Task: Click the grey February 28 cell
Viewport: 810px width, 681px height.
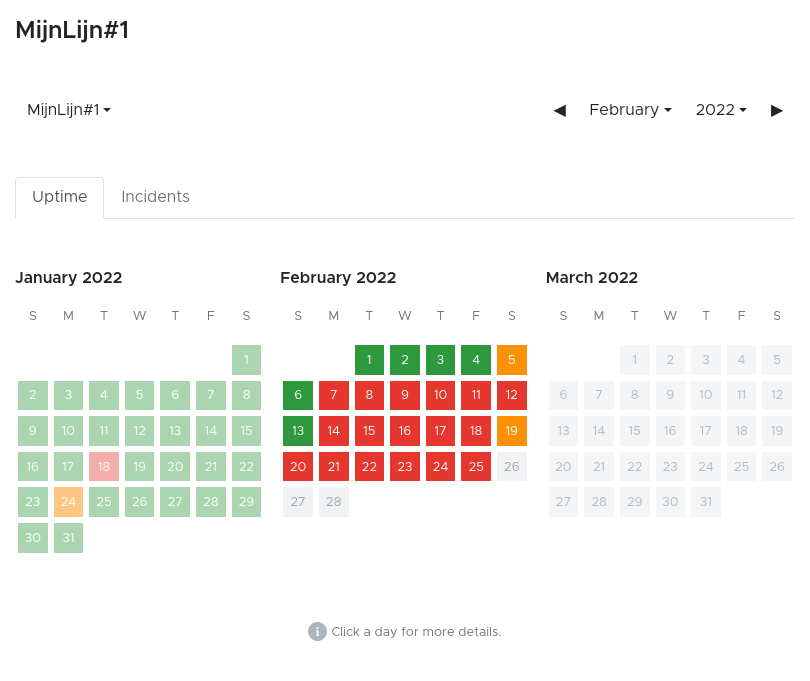Action: click(334, 502)
